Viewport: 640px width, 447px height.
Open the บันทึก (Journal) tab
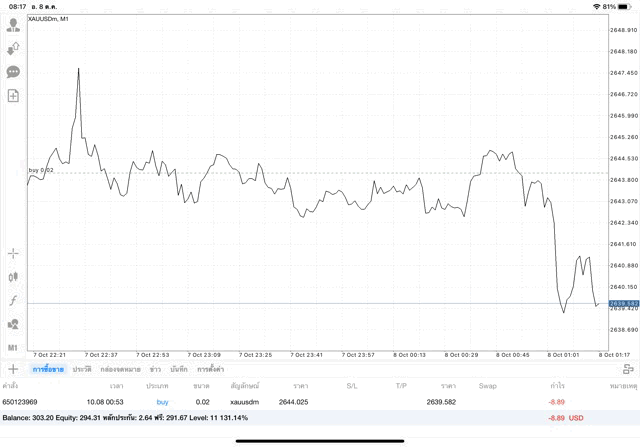[179, 370]
